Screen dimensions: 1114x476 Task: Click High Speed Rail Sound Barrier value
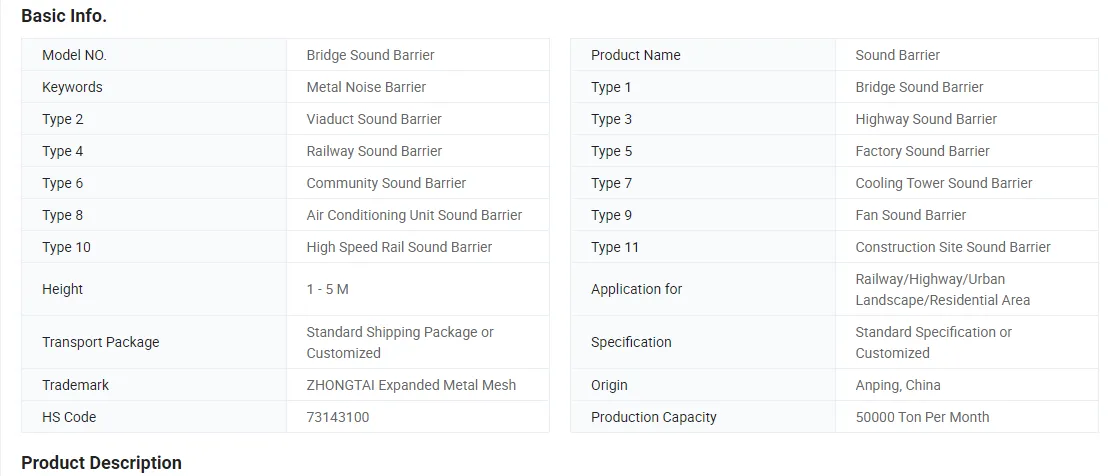[399, 247]
